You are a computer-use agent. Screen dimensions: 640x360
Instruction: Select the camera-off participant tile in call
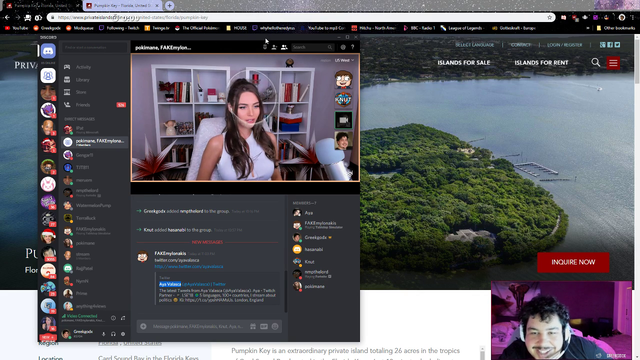pyautogui.click(x=343, y=120)
